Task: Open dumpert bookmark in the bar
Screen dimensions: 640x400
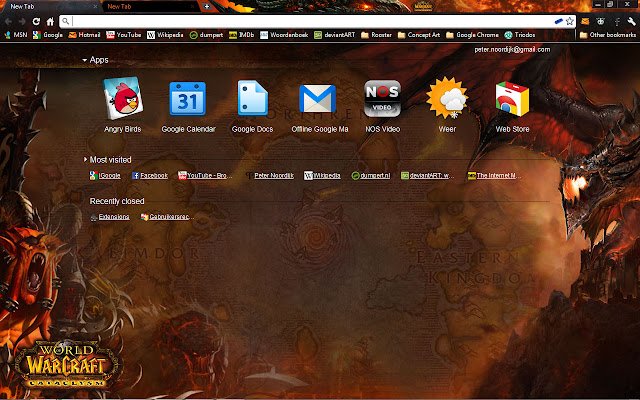Action: pyautogui.click(x=207, y=35)
